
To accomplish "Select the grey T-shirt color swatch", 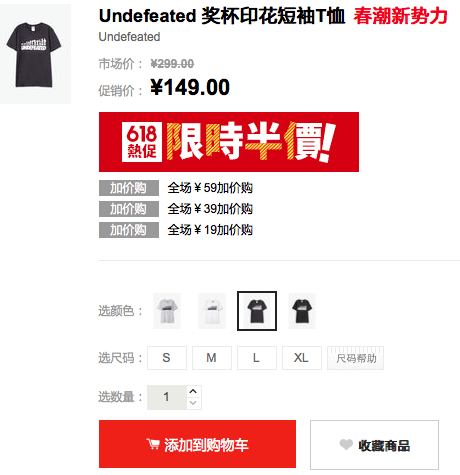I will (x=167, y=311).
